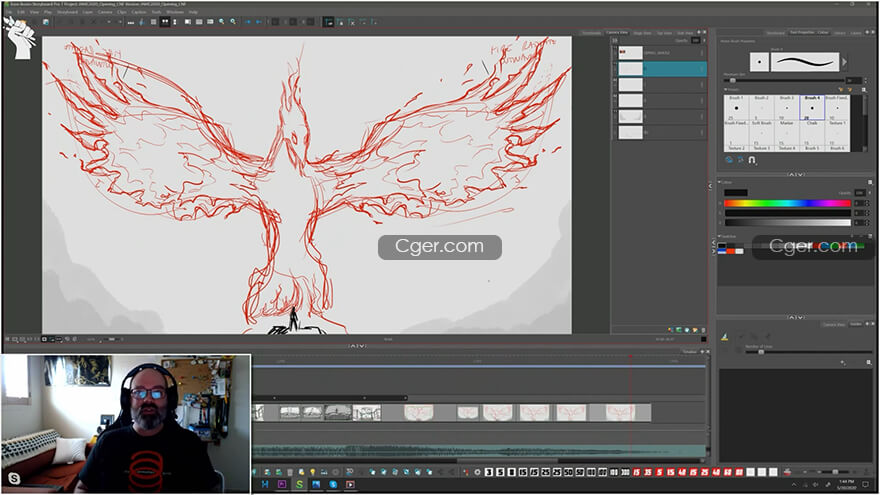This screenshot has width=880, height=495.
Task: Toggle the light bulb icon in bottom toolbar
Action: click(313, 472)
